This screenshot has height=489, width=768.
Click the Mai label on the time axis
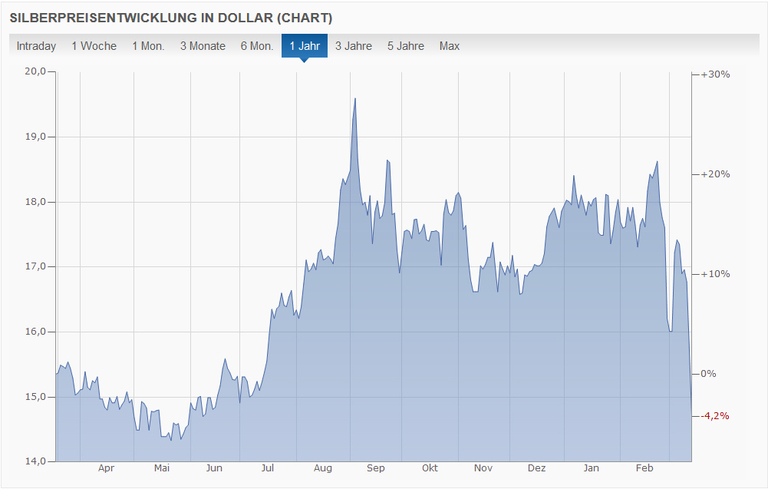(161, 468)
